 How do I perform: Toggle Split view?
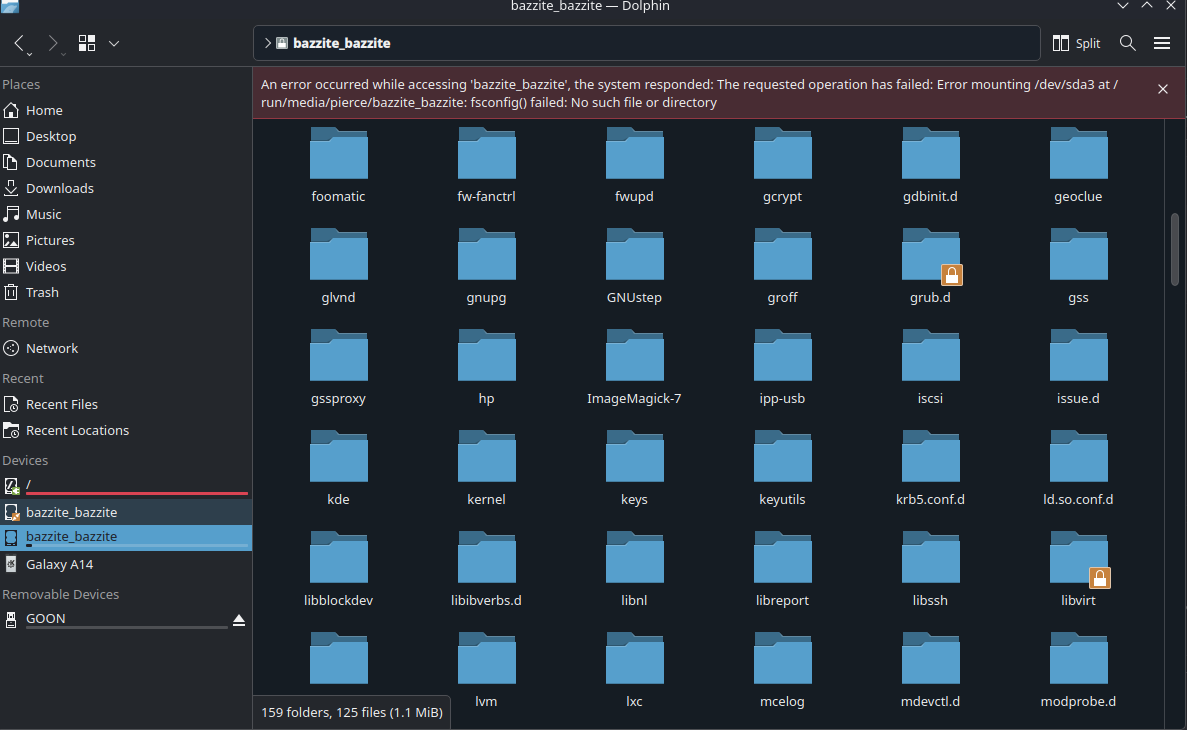click(x=1076, y=43)
